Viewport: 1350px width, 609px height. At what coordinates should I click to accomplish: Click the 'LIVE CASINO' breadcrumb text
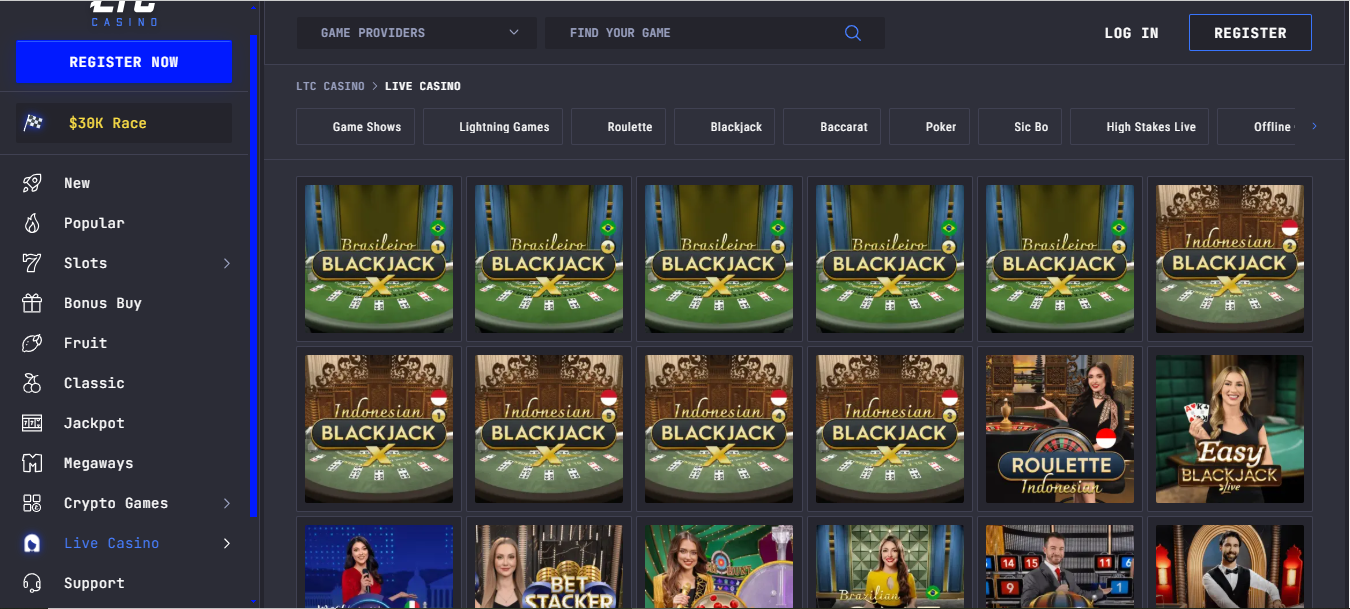click(x=423, y=86)
